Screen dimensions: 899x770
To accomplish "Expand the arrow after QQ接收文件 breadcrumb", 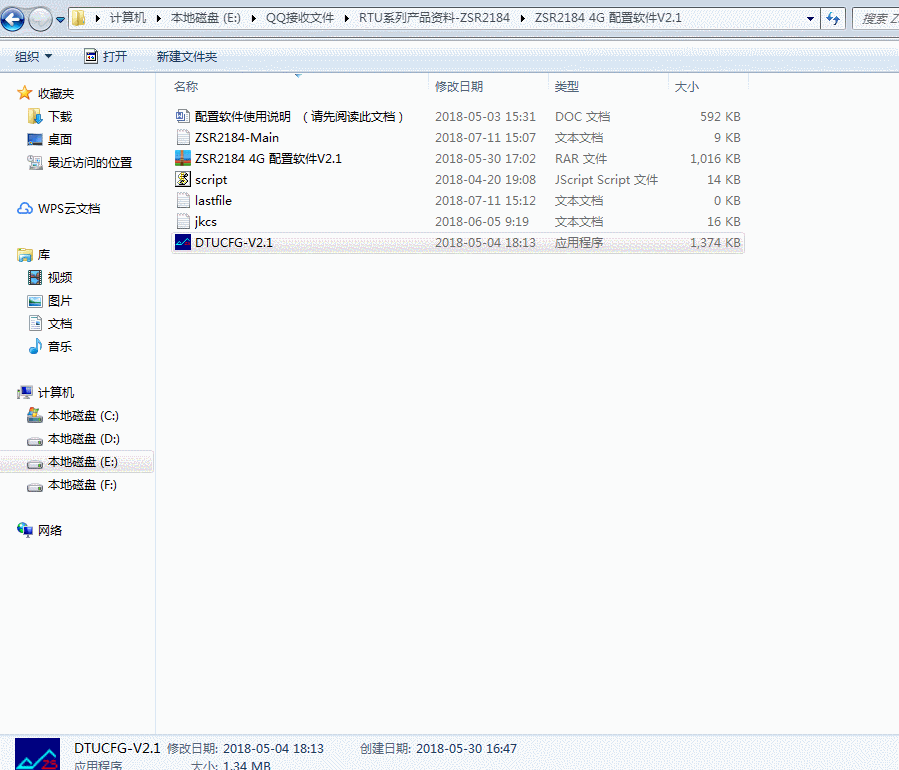I will 347,18.
